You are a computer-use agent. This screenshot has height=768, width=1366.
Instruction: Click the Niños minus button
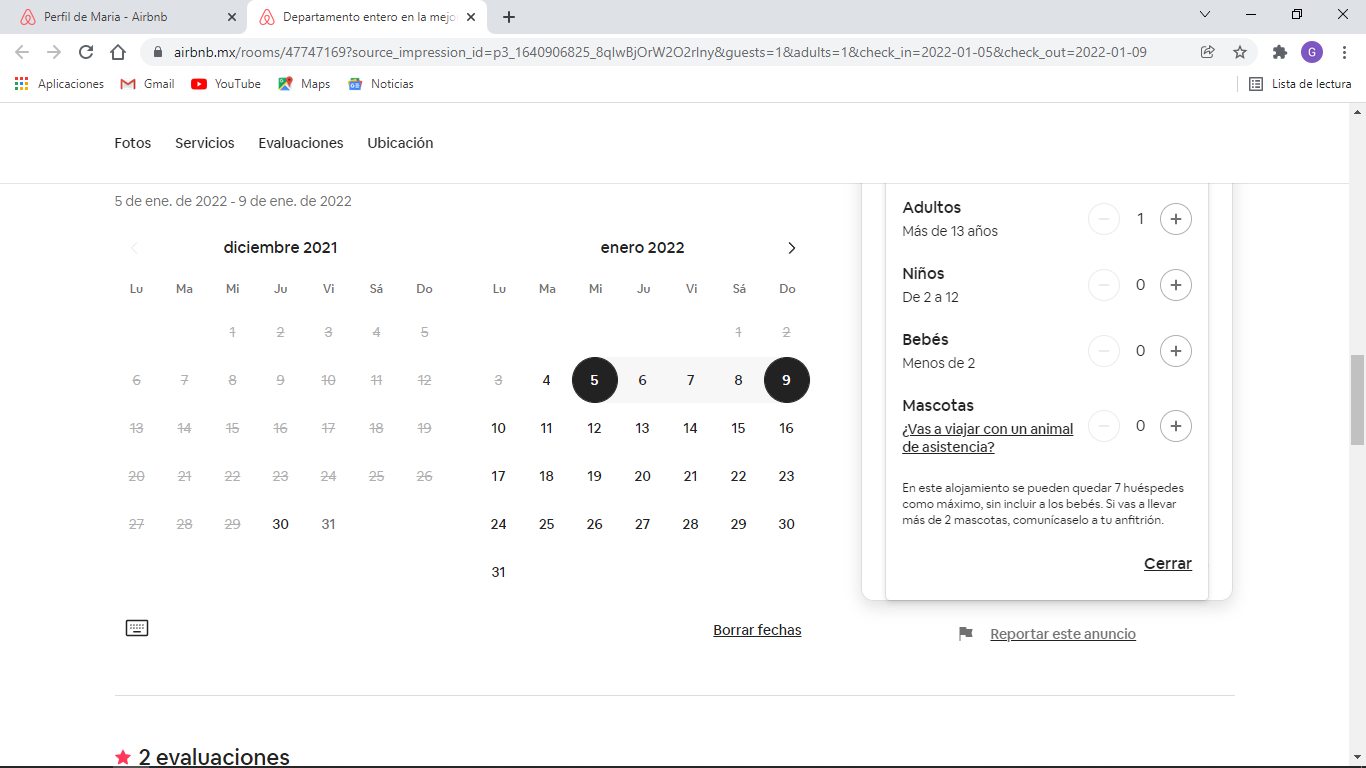[1104, 285]
